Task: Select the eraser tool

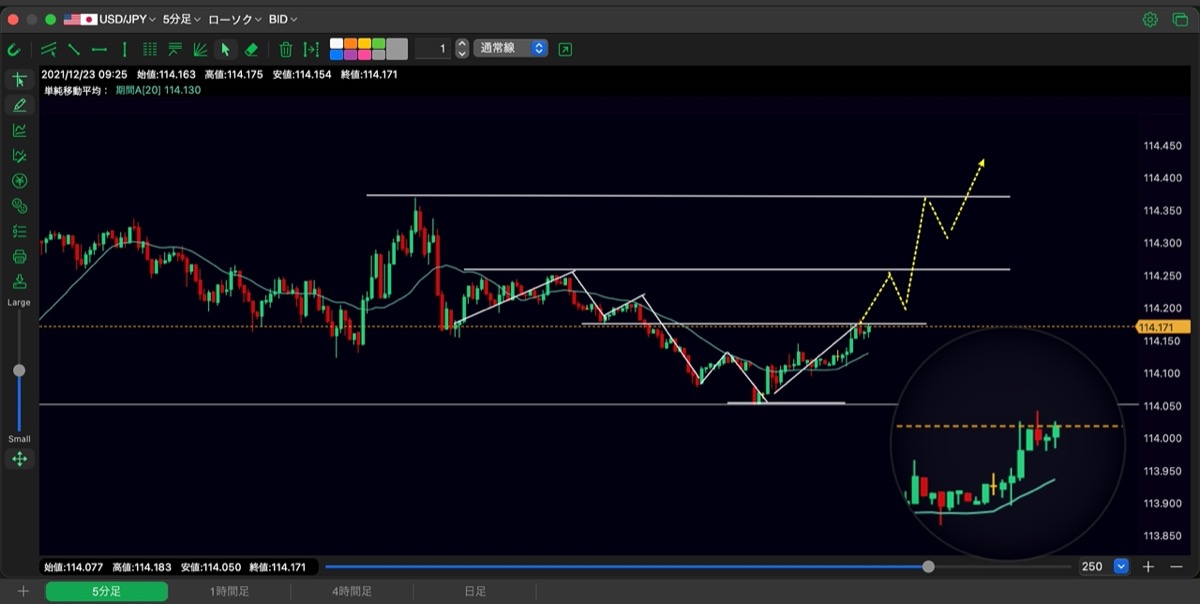Action: [251, 49]
